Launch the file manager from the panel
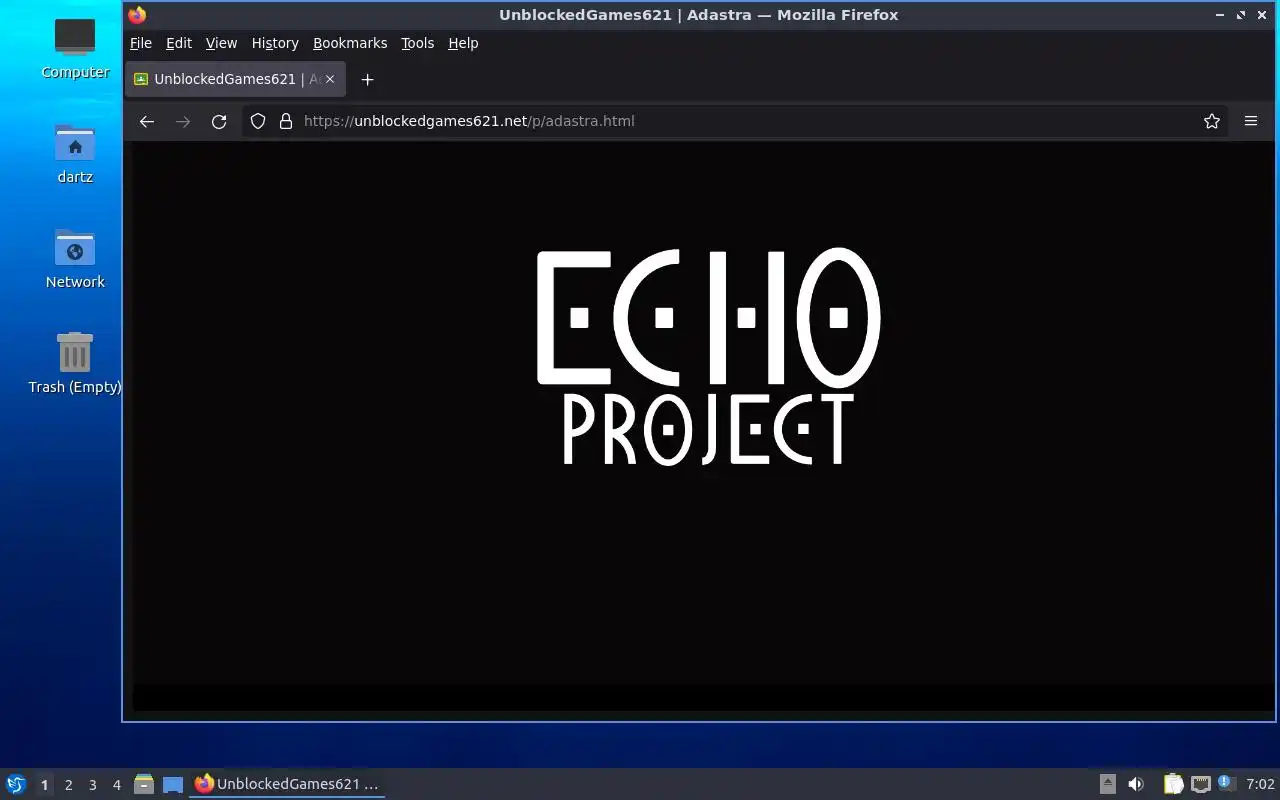 (144, 784)
